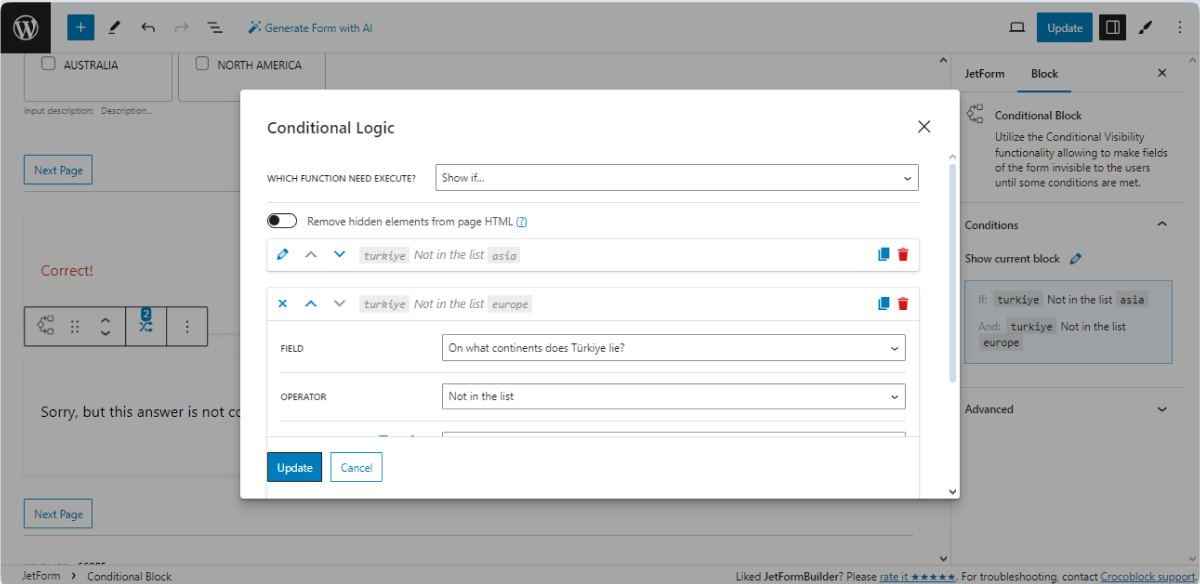Check the AUSTRALIA checkbox
This screenshot has width=1200, height=584.
pos(47,62)
